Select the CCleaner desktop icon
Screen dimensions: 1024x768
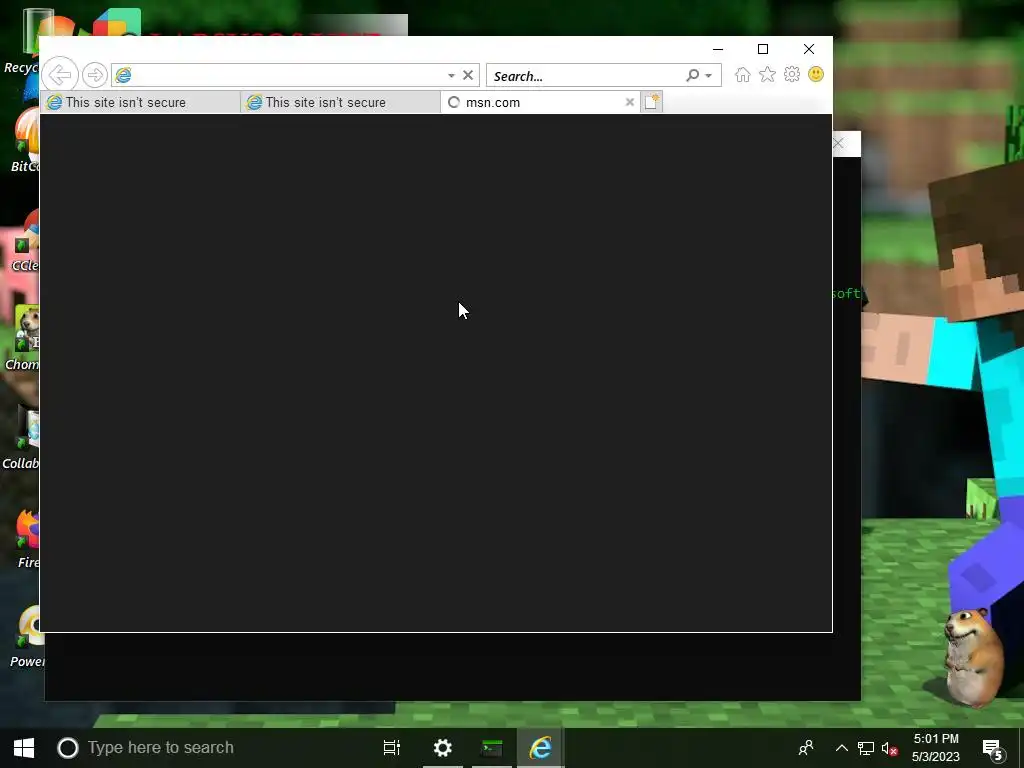click(x=25, y=242)
